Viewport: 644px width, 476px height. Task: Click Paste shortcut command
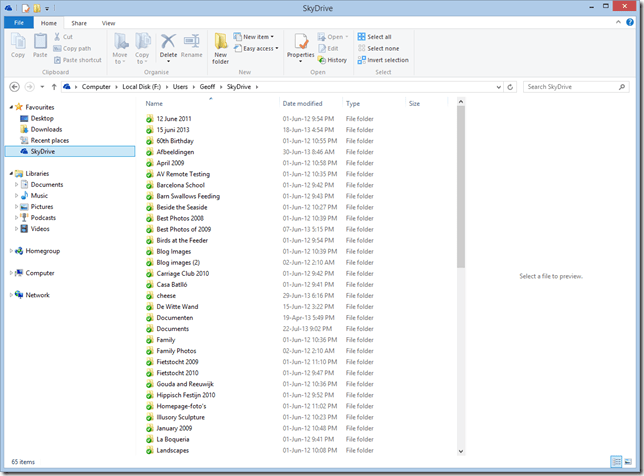(x=78, y=60)
